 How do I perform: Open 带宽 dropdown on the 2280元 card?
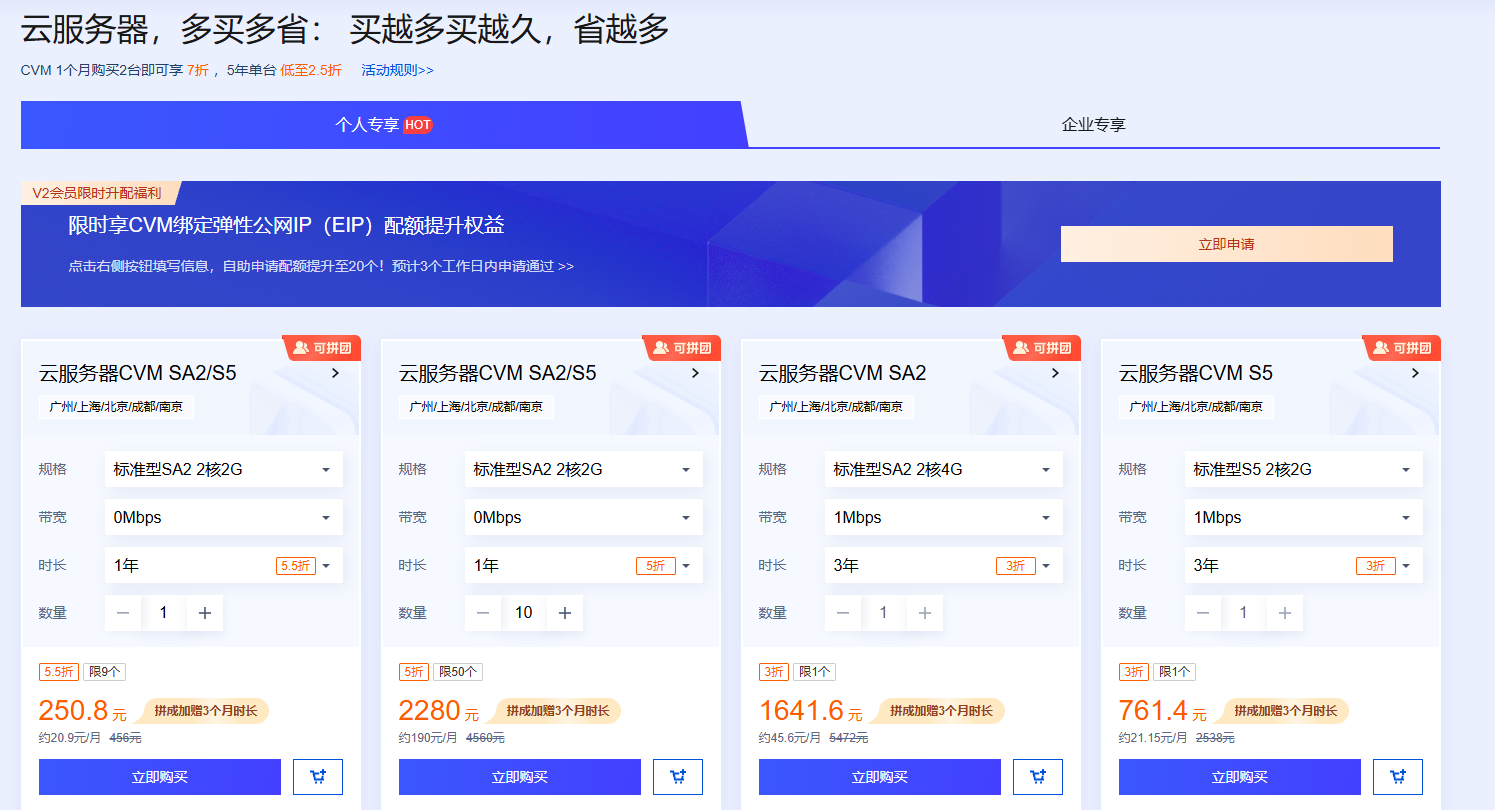(x=584, y=517)
